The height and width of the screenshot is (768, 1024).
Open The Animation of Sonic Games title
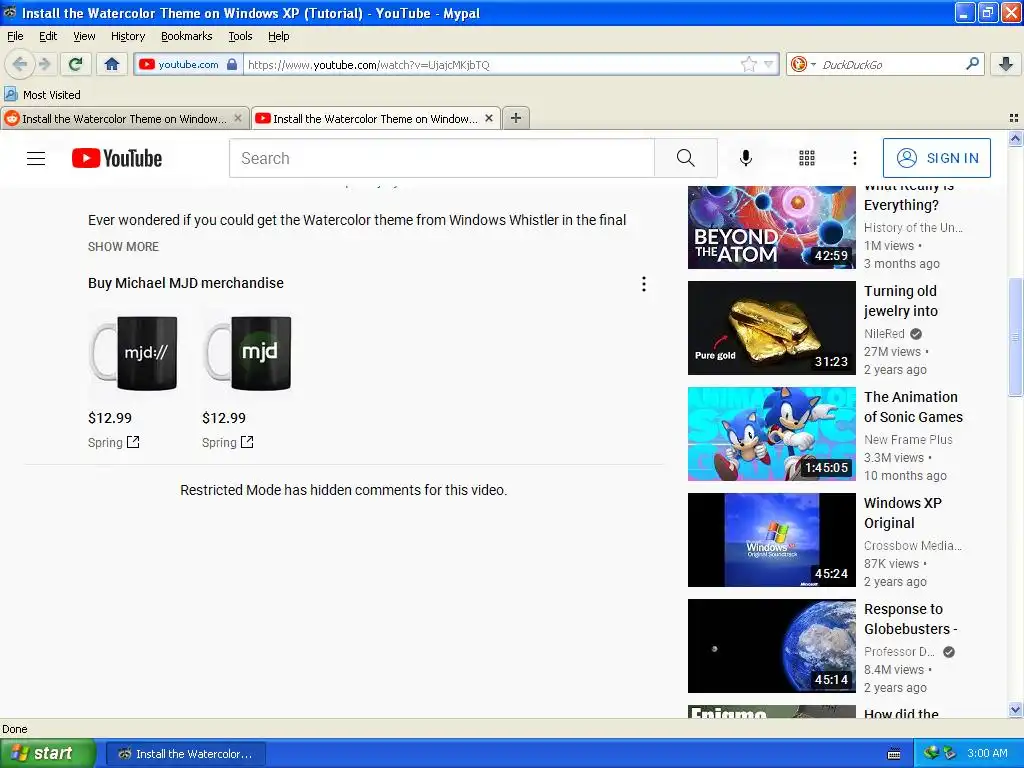[x=913, y=407]
